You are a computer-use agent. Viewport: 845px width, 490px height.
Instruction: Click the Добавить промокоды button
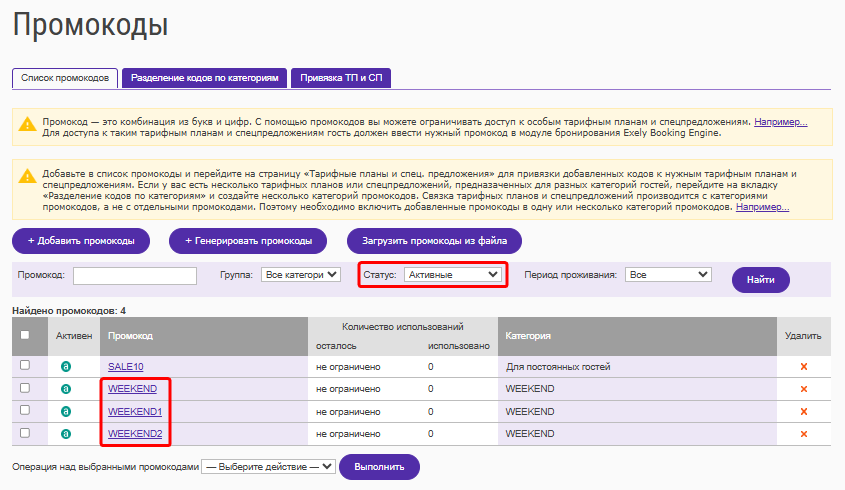(81, 241)
